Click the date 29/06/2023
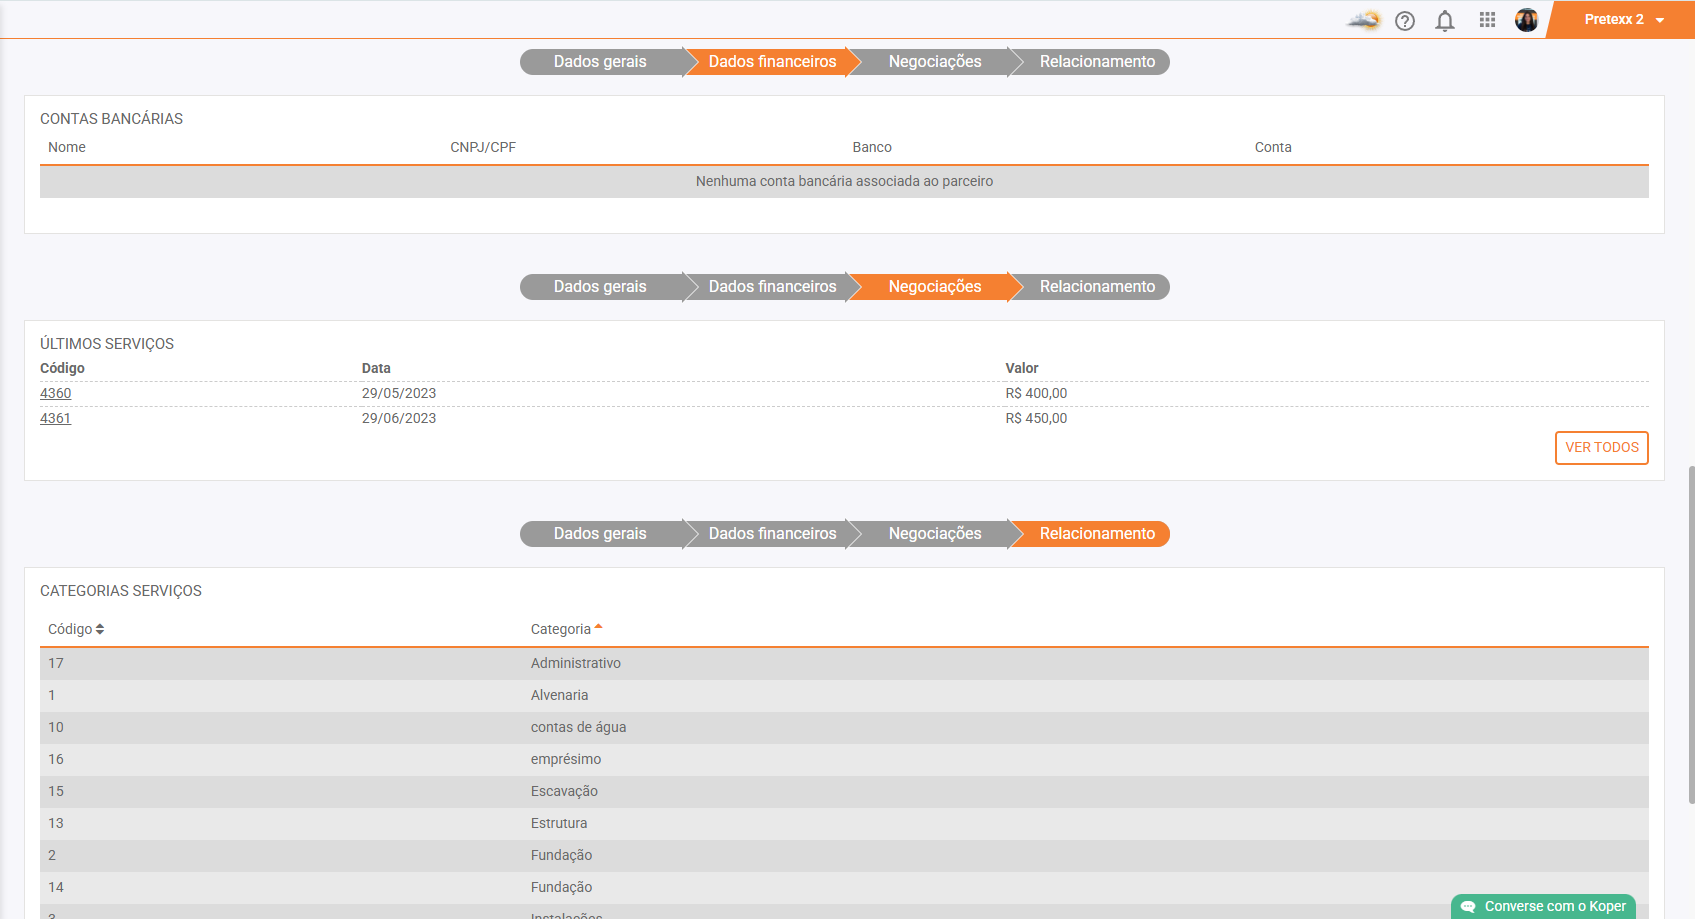 (x=399, y=418)
